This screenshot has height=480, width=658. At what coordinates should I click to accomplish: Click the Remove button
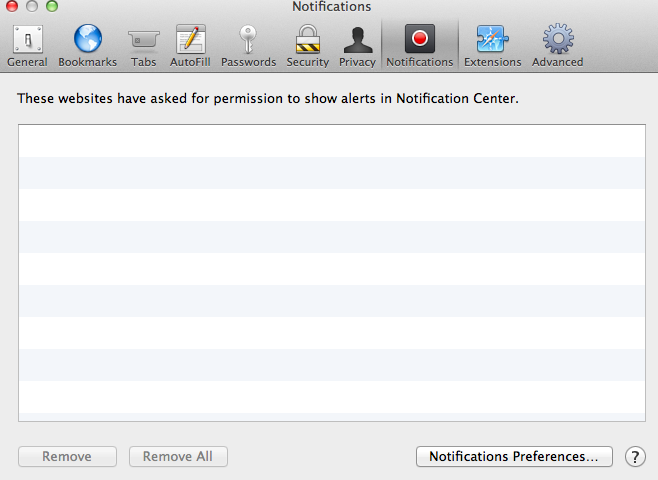tap(67, 456)
